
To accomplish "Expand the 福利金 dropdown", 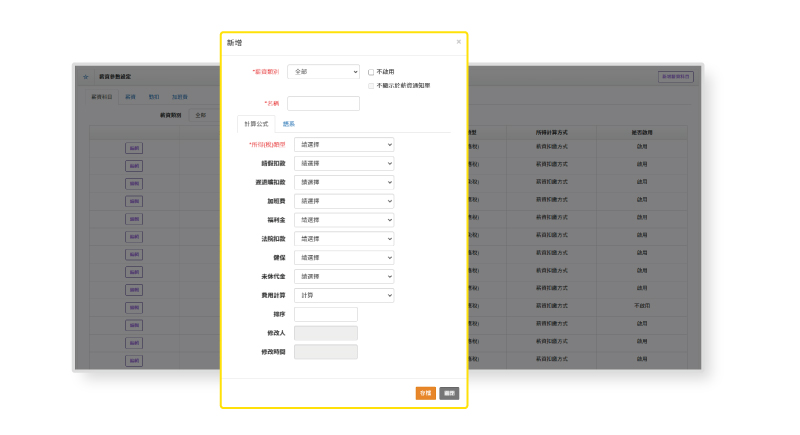I will point(344,220).
